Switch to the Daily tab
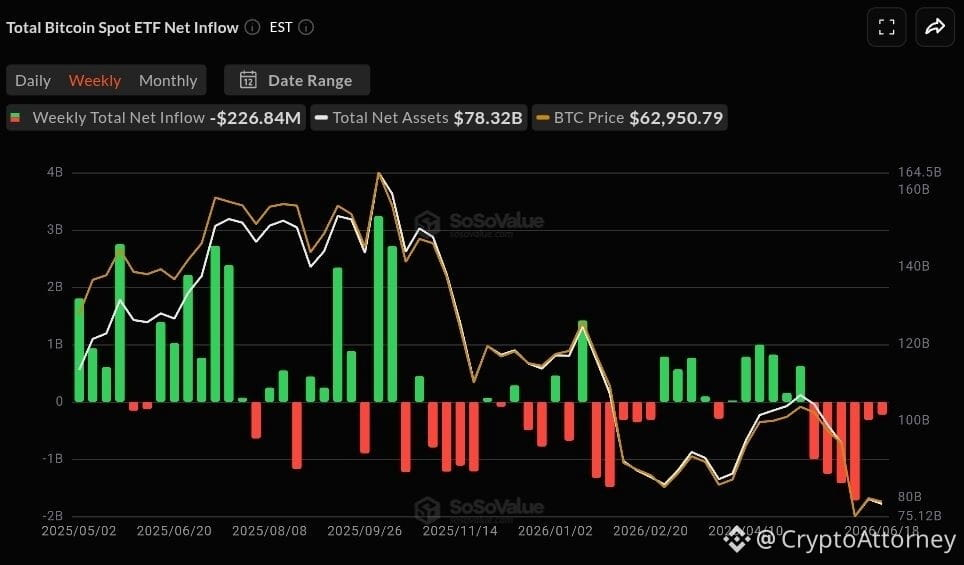The width and height of the screenshot is (964, 565). 33,81
